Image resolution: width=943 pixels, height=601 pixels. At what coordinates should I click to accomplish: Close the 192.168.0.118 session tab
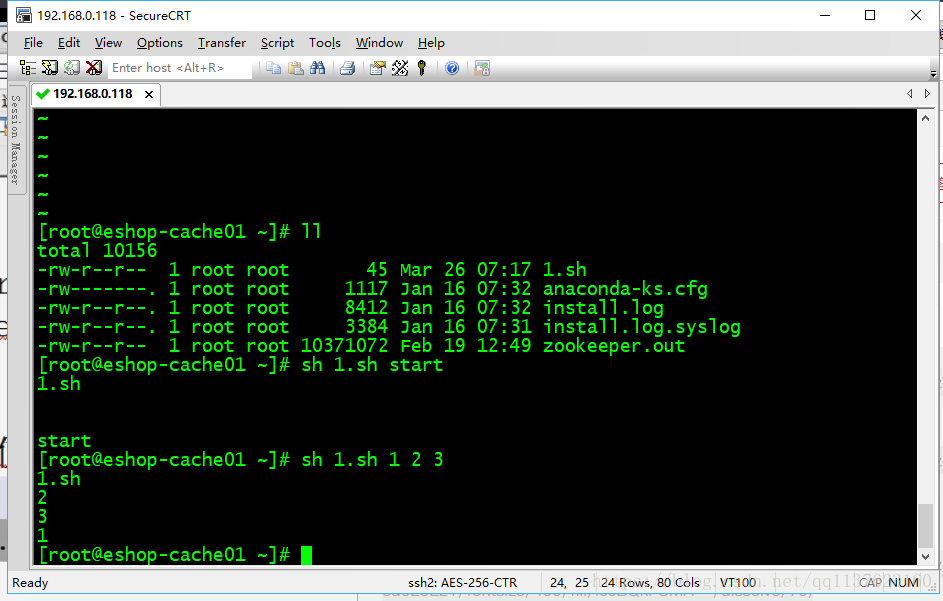click(149, 94)
